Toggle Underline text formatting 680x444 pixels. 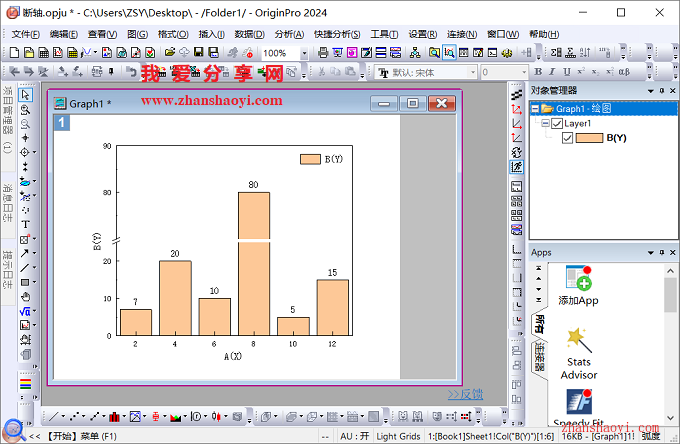[566, 72]
